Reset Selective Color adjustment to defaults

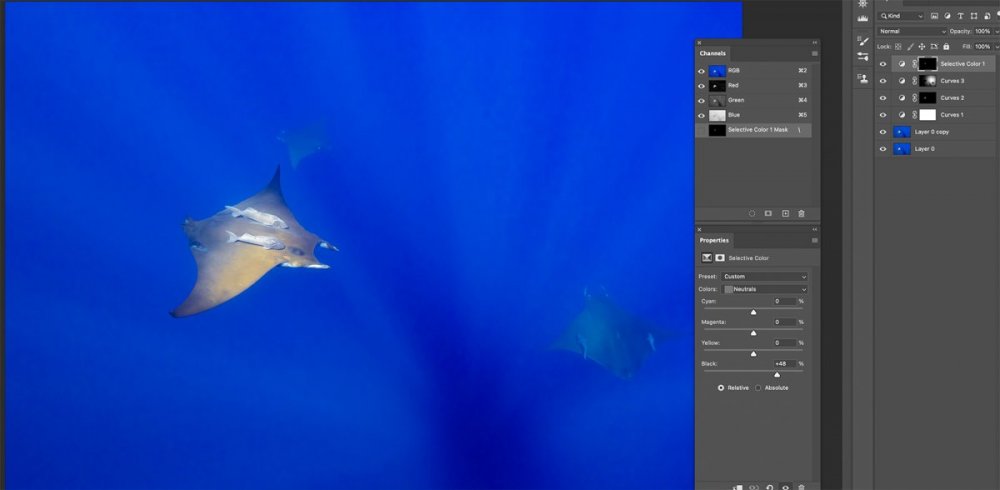click(x=770, y=487)
